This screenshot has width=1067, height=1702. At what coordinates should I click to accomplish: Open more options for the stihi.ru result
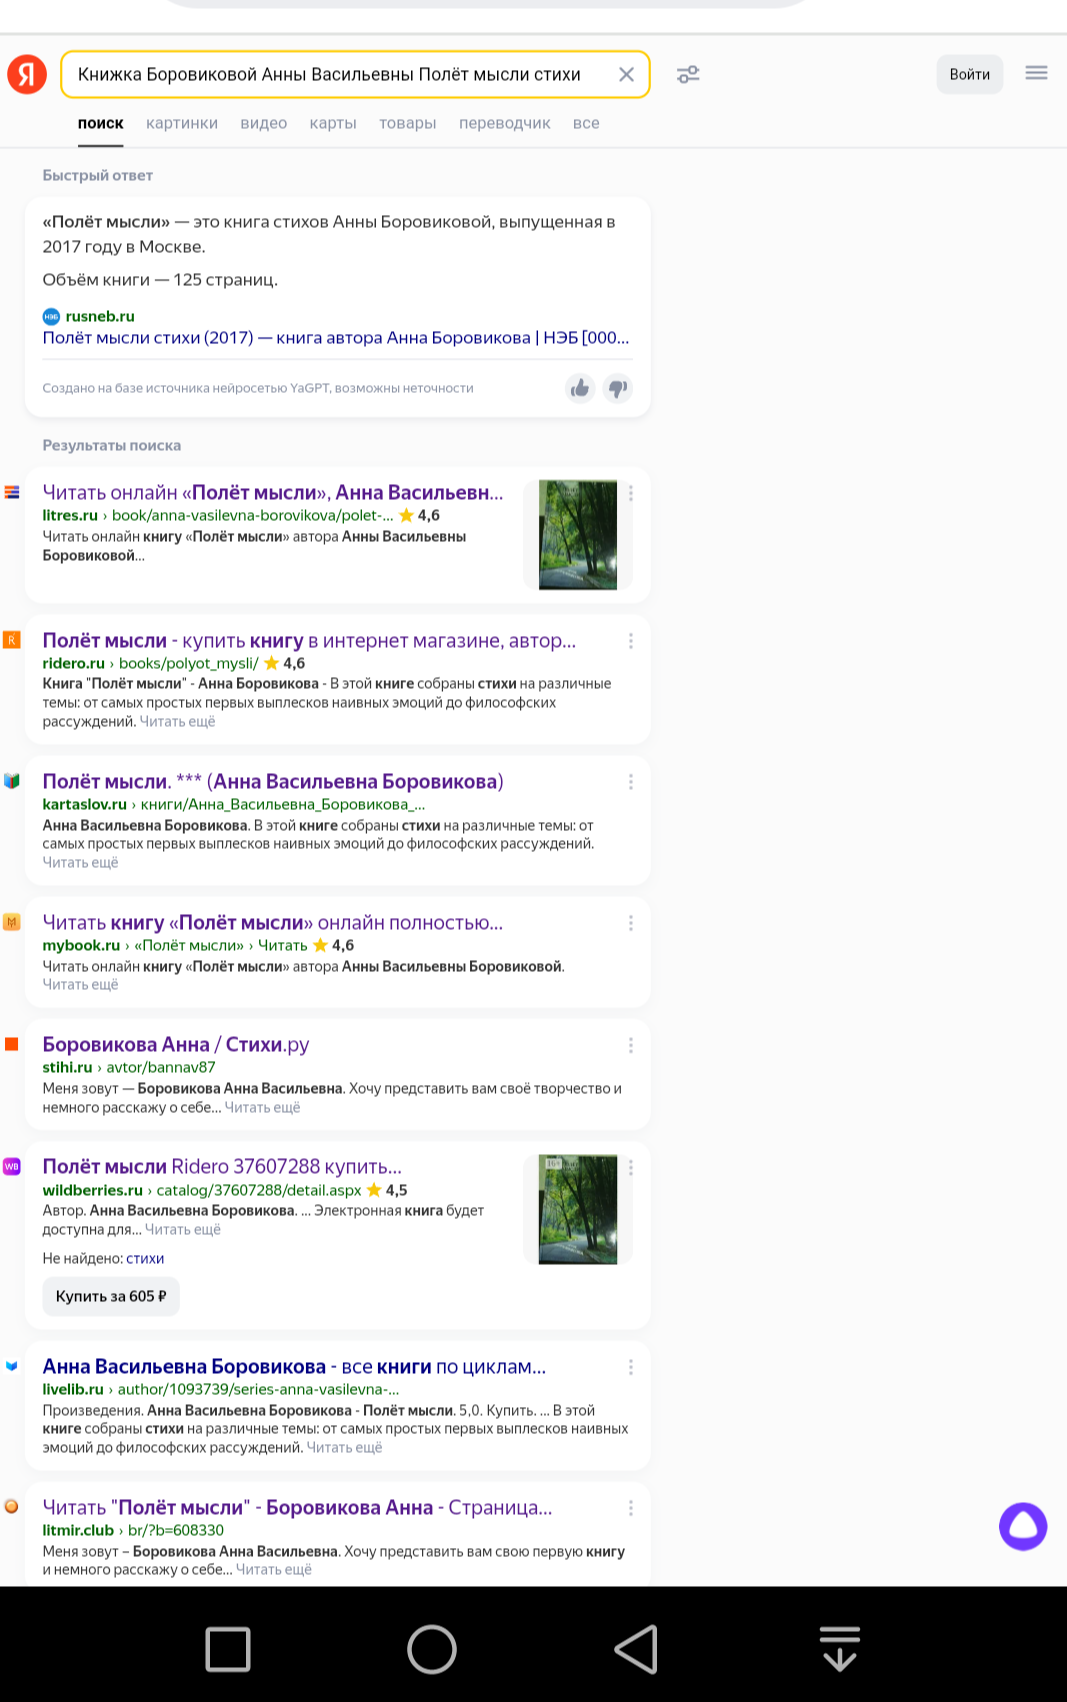(x=631, y=1045)
